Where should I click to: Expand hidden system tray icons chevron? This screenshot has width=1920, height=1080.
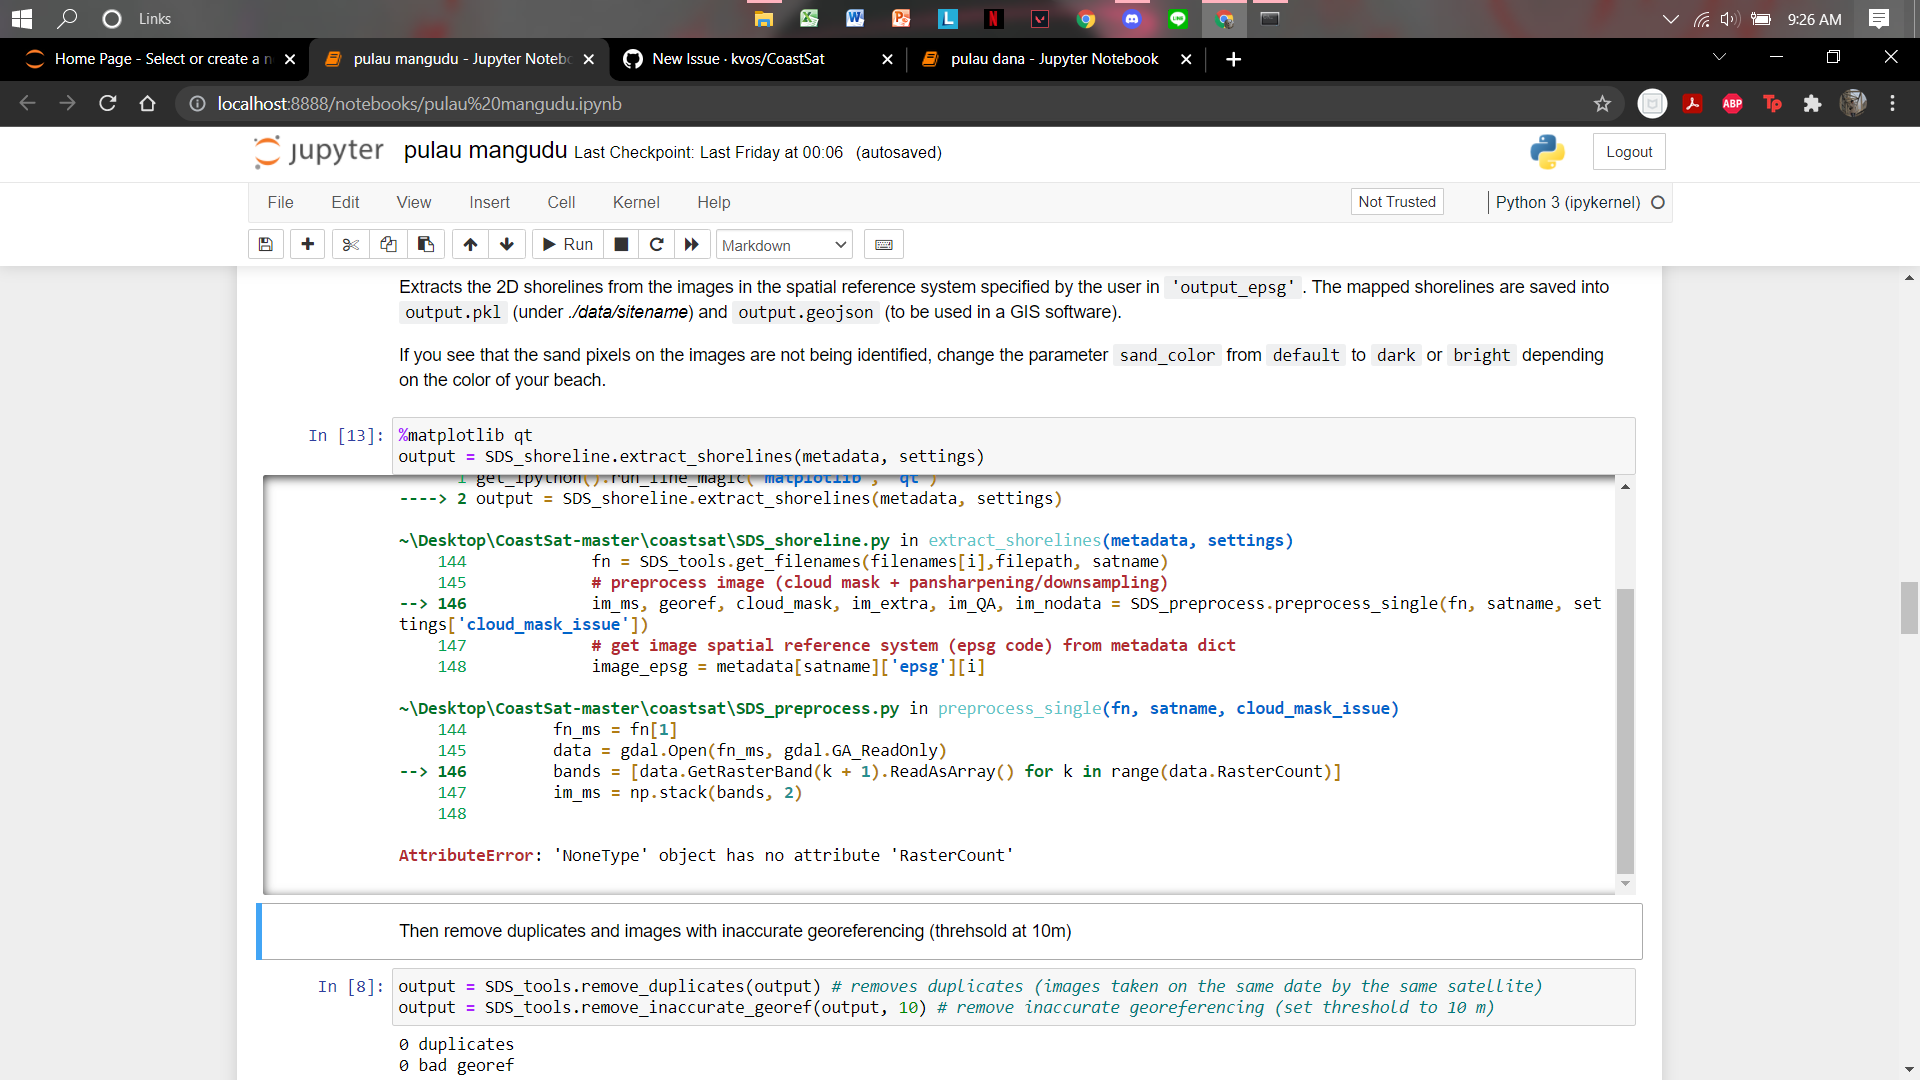click(1668, 18)
